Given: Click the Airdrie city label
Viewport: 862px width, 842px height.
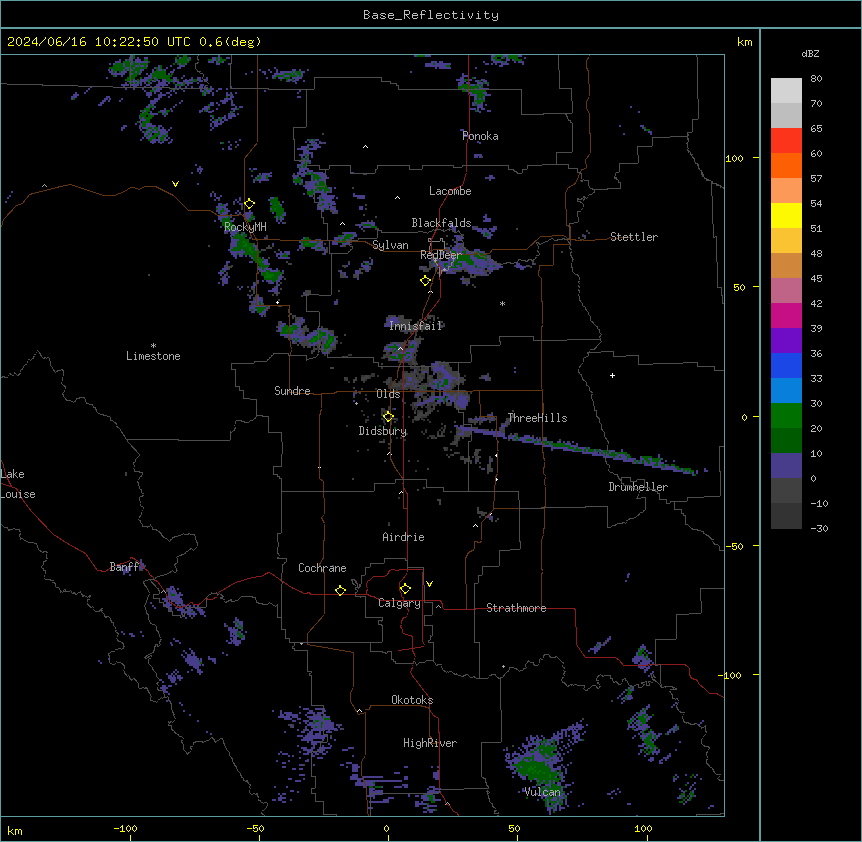Looking at the screenshot, I should (403, 537).
